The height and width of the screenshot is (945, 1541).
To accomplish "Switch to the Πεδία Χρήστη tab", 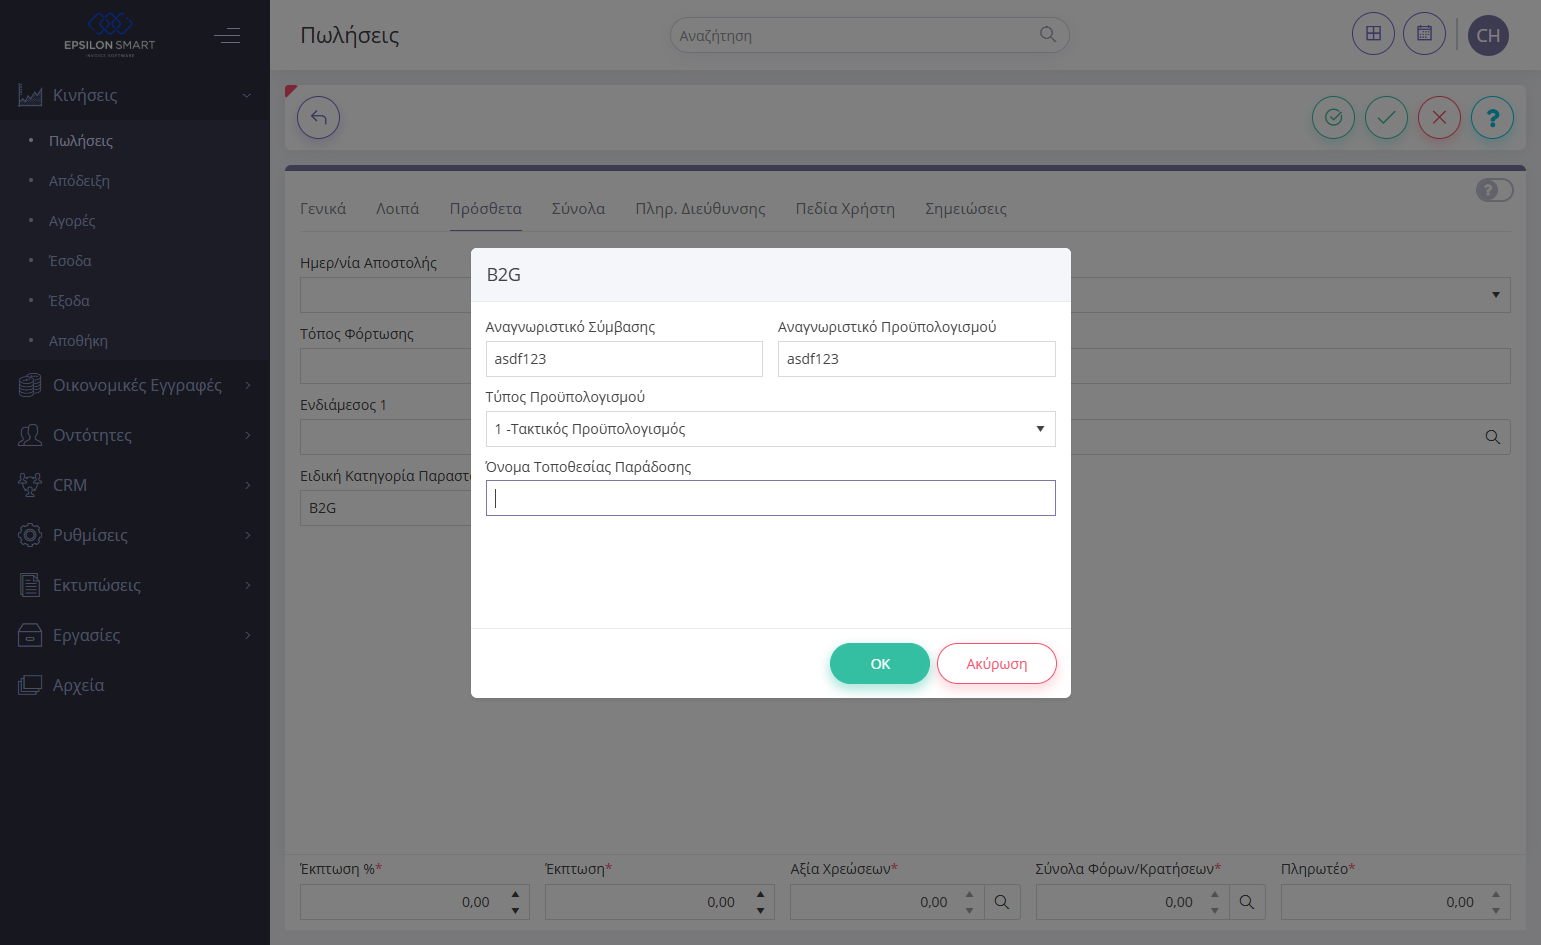I will [x=845, y=209].
